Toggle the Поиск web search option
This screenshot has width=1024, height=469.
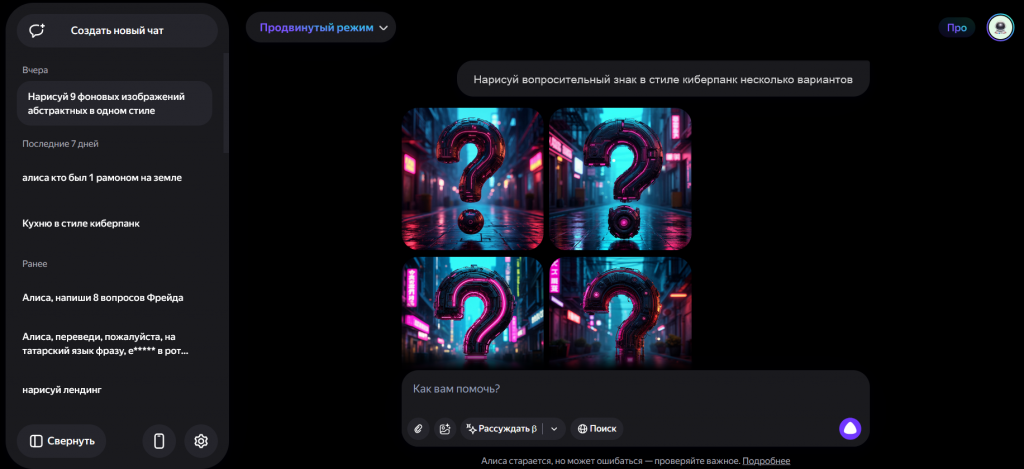click(597, 429)
